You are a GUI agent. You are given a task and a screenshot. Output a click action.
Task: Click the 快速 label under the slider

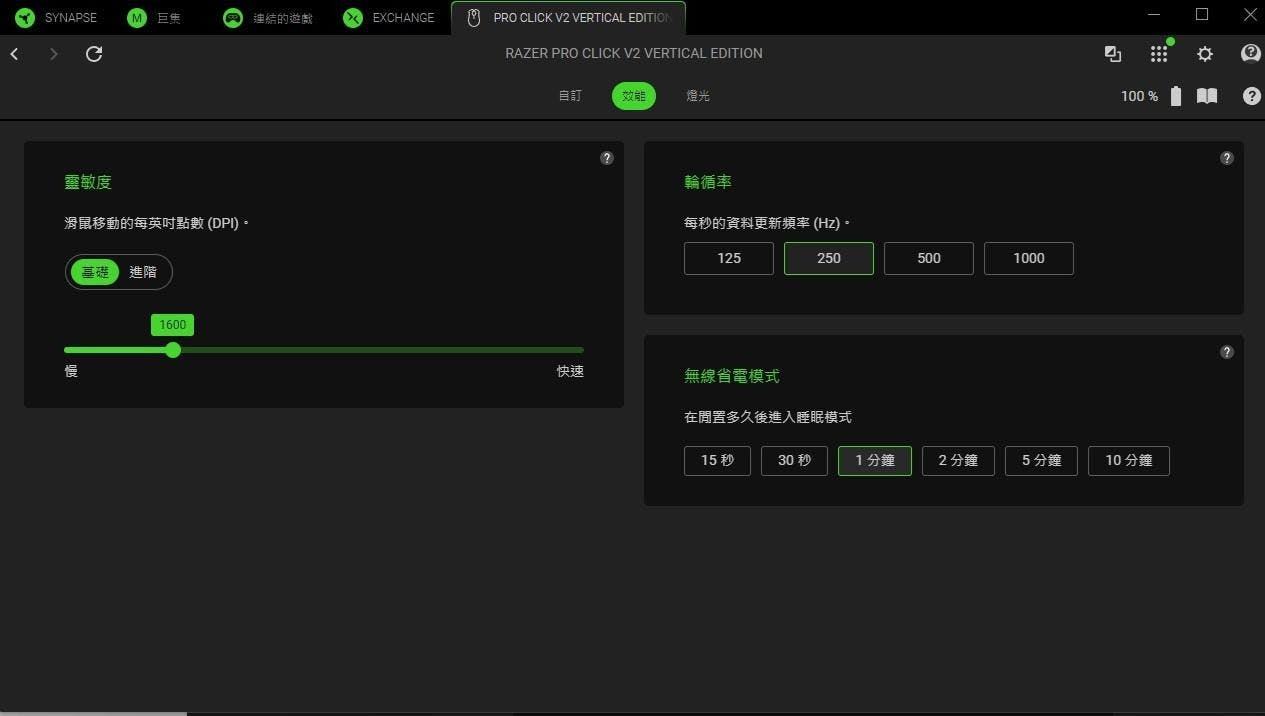pos(570,371)
